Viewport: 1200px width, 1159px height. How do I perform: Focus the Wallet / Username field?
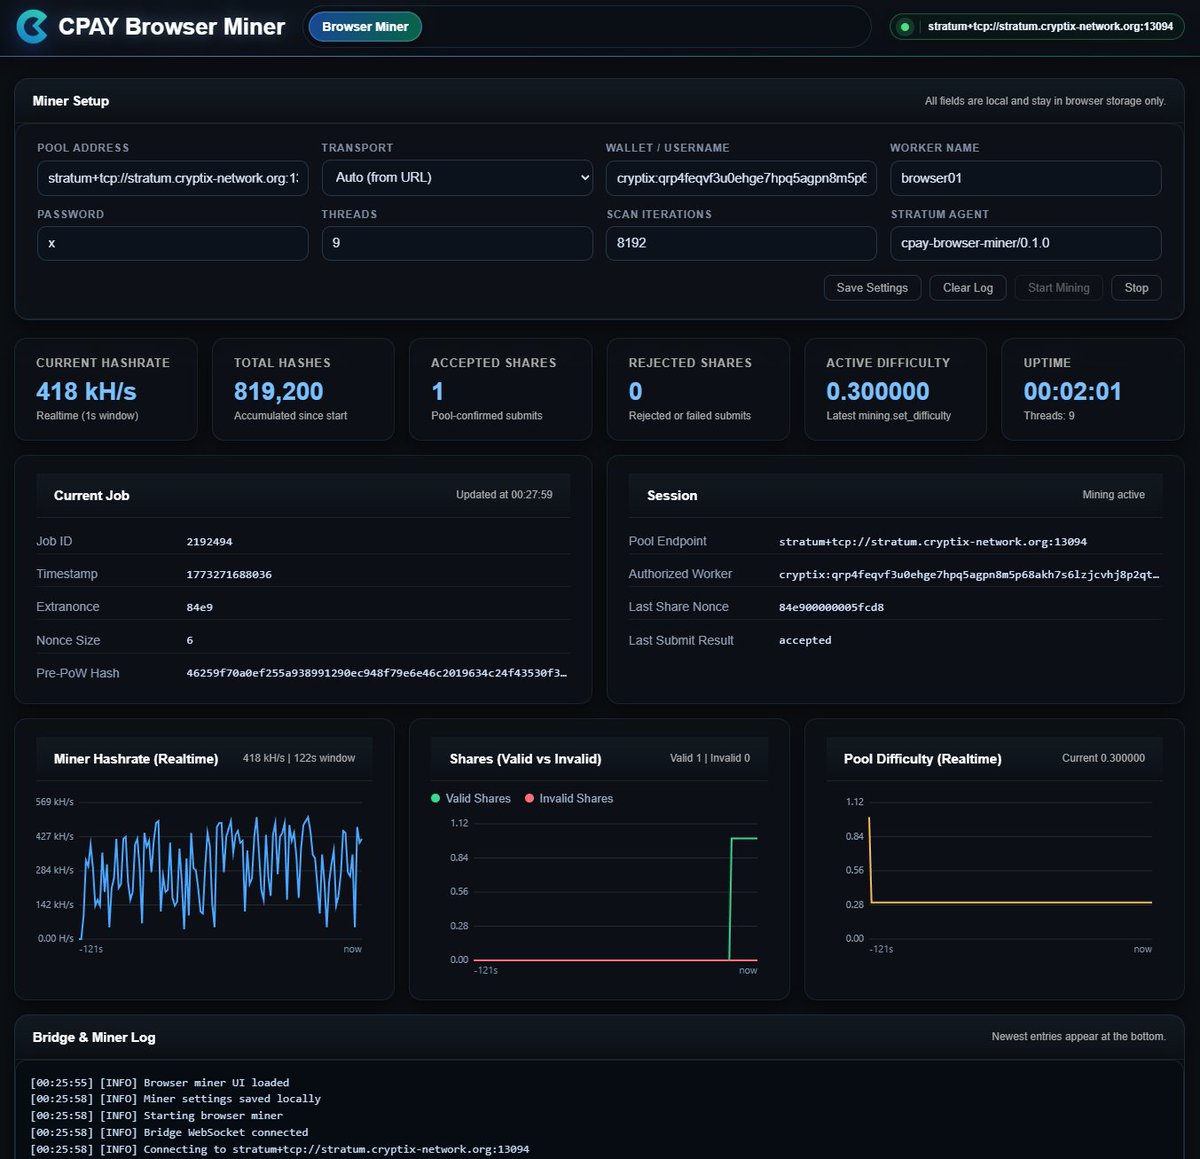pos(741,178)
